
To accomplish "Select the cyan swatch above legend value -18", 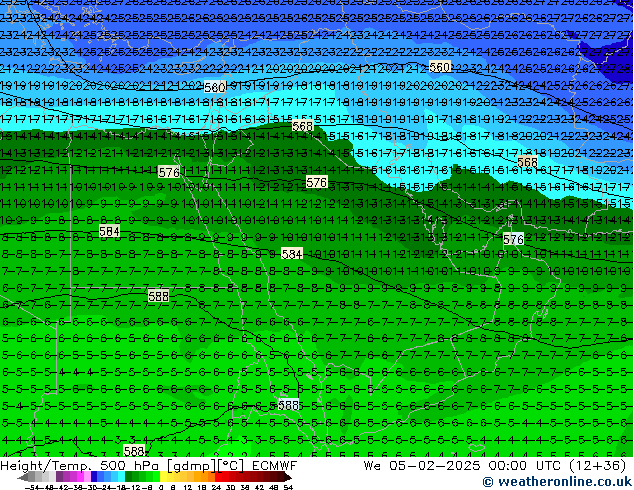I will (122, 476).
